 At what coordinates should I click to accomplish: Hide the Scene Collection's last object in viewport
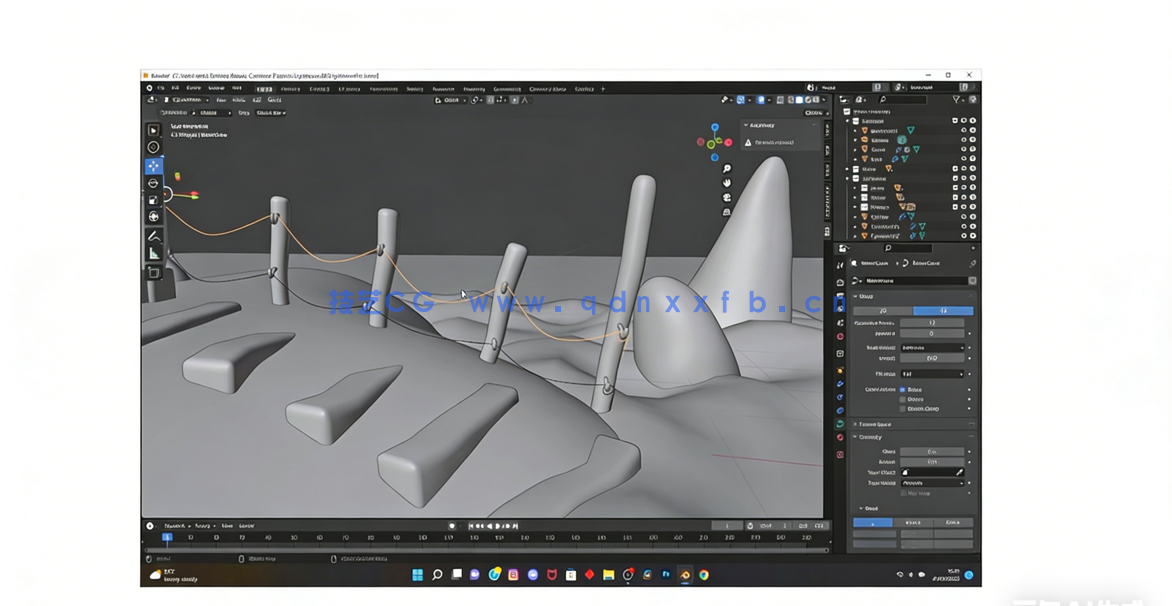pos(965,235)
